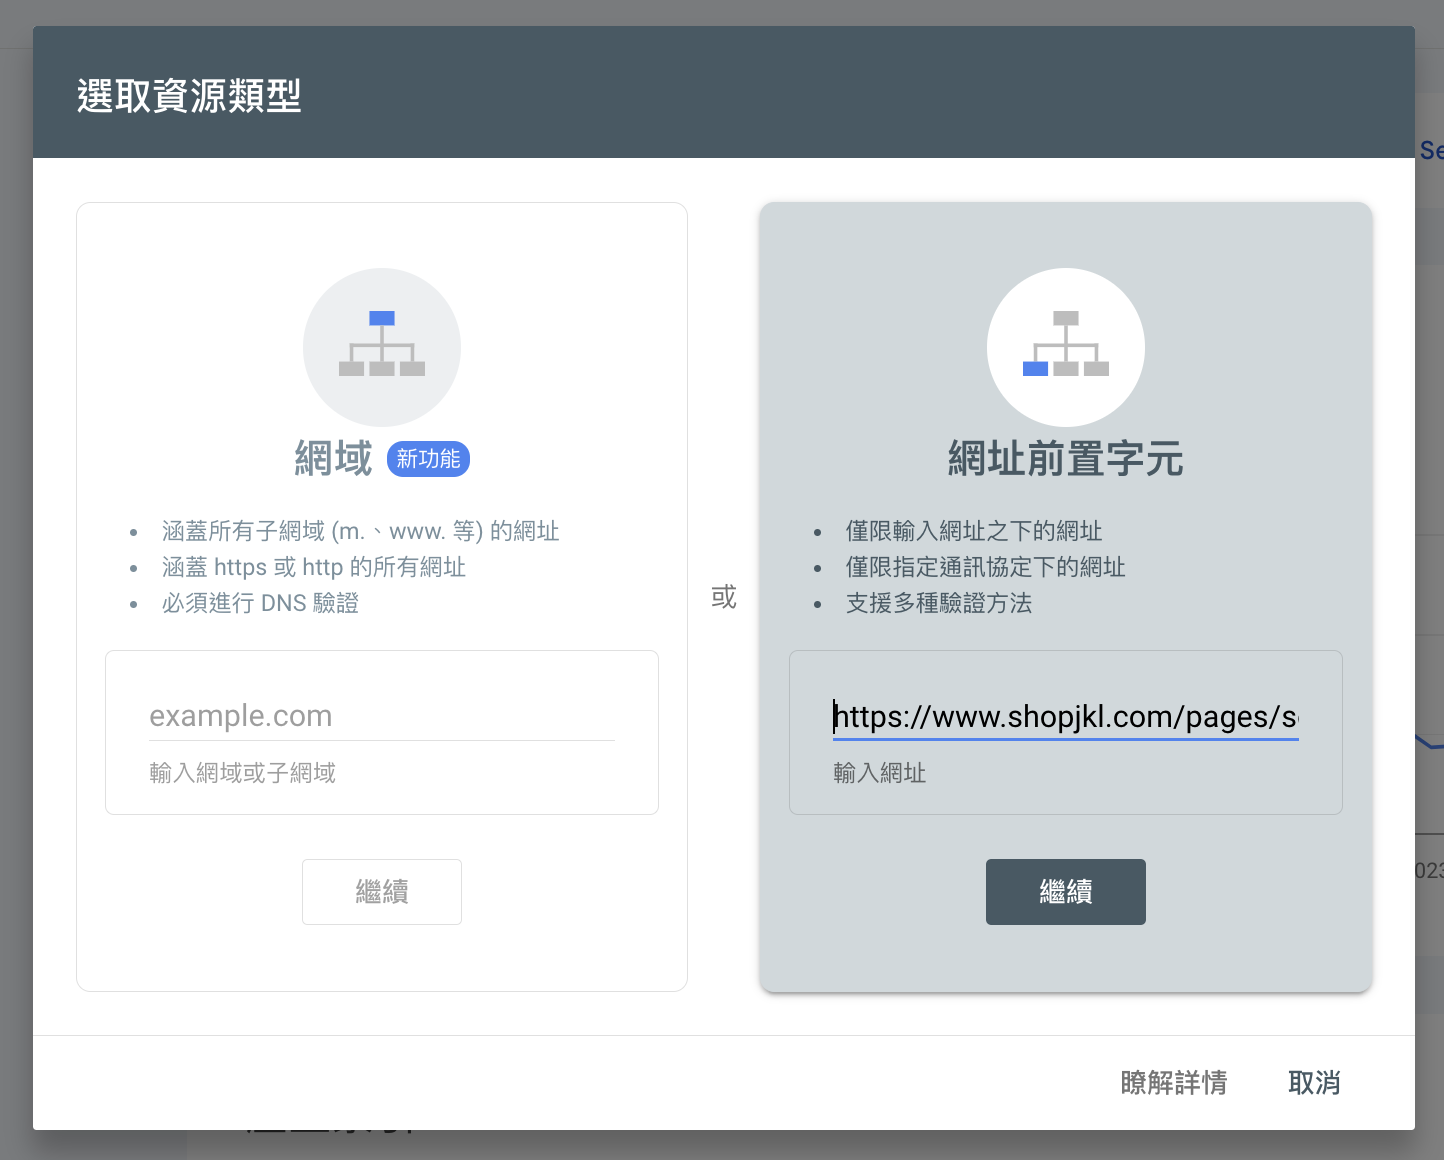This screenshot has height=1160, width=1444.
Task: Select the 網址前置字元 heading
Action: click(x=1065, y=459)
